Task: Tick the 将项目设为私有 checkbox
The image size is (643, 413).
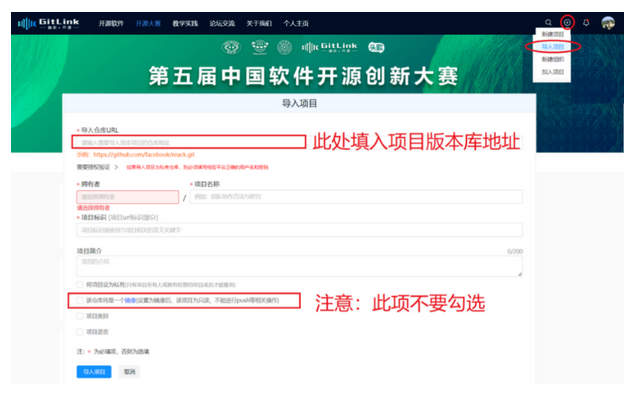Action: (80, 285)
